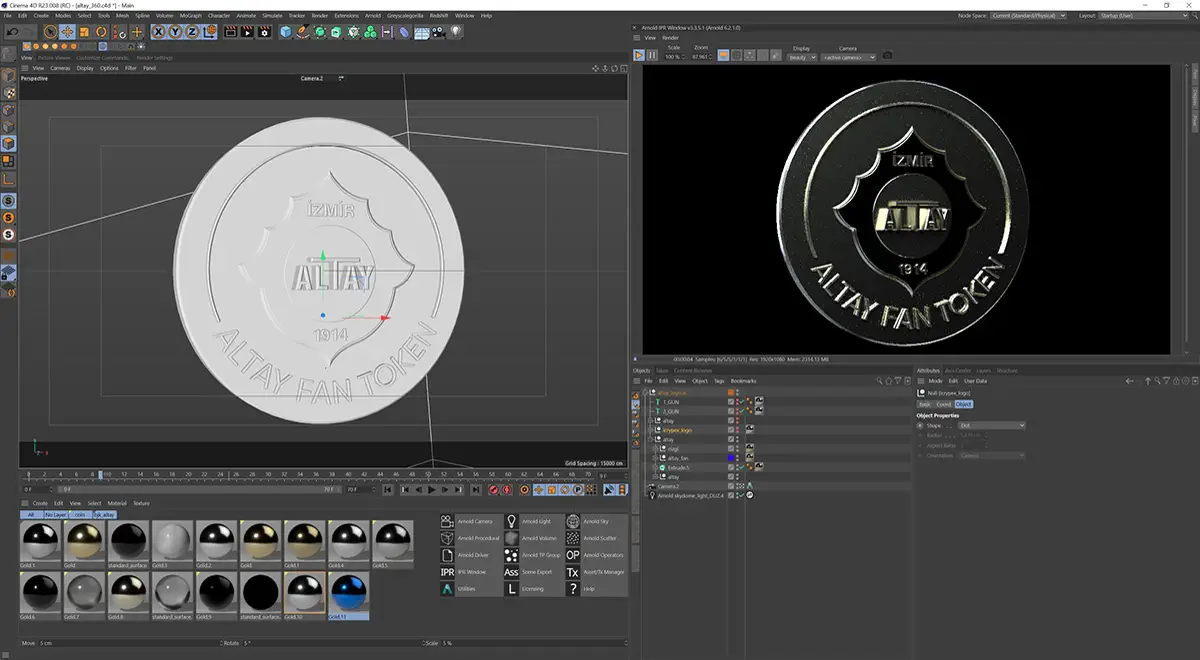Open the Render menu in menu bar
This screenshot has height=660, width=1200.
point(319,16)
